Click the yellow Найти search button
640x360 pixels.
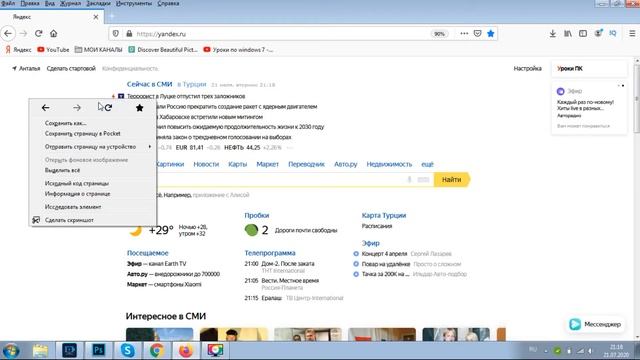[452, 180]
